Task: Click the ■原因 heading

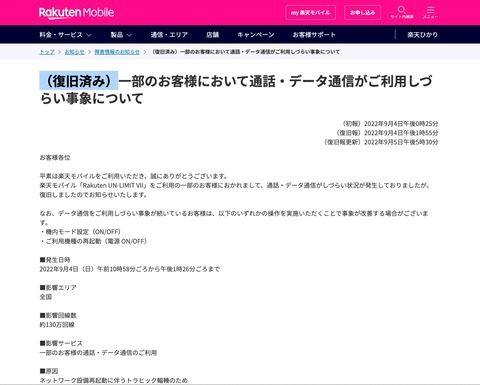Action: point(49,371)
